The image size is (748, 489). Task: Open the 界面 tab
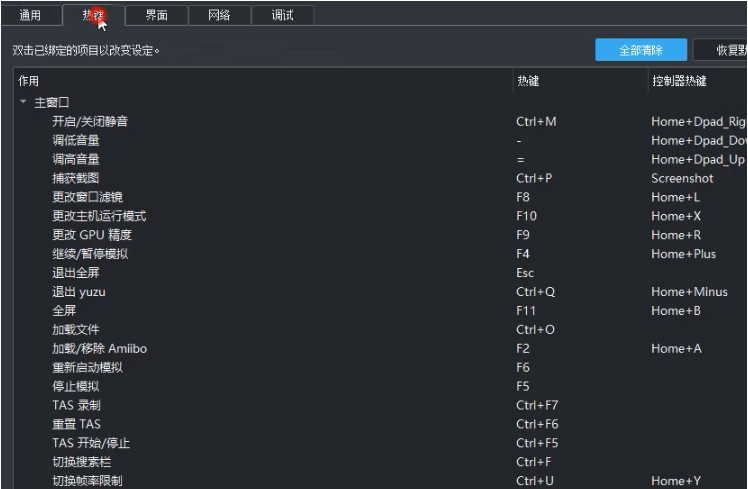click(x=156, y=15)
